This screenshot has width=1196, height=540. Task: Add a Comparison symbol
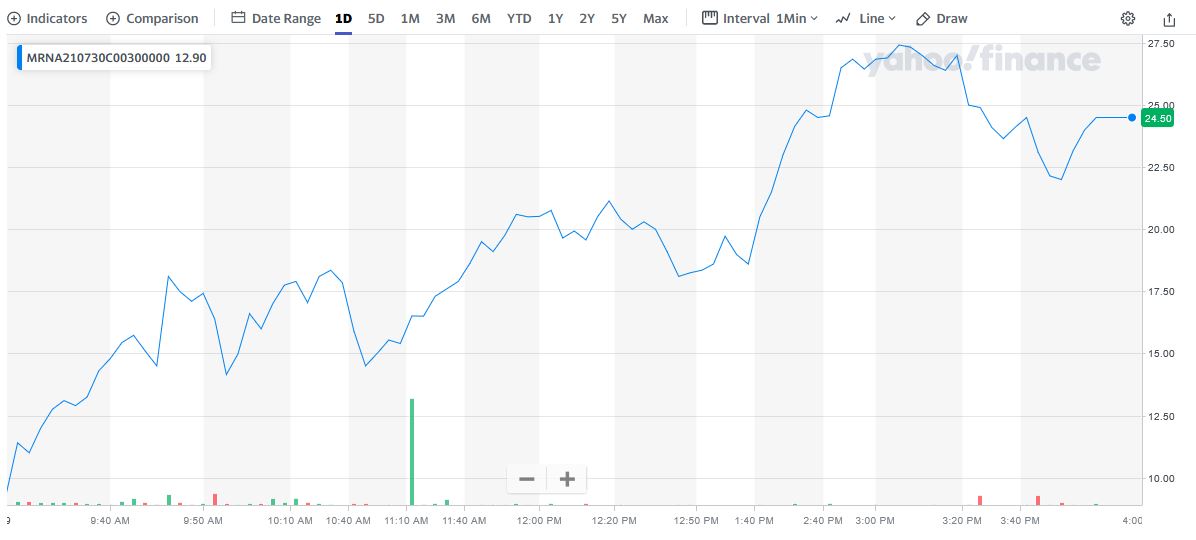point(152,18)
